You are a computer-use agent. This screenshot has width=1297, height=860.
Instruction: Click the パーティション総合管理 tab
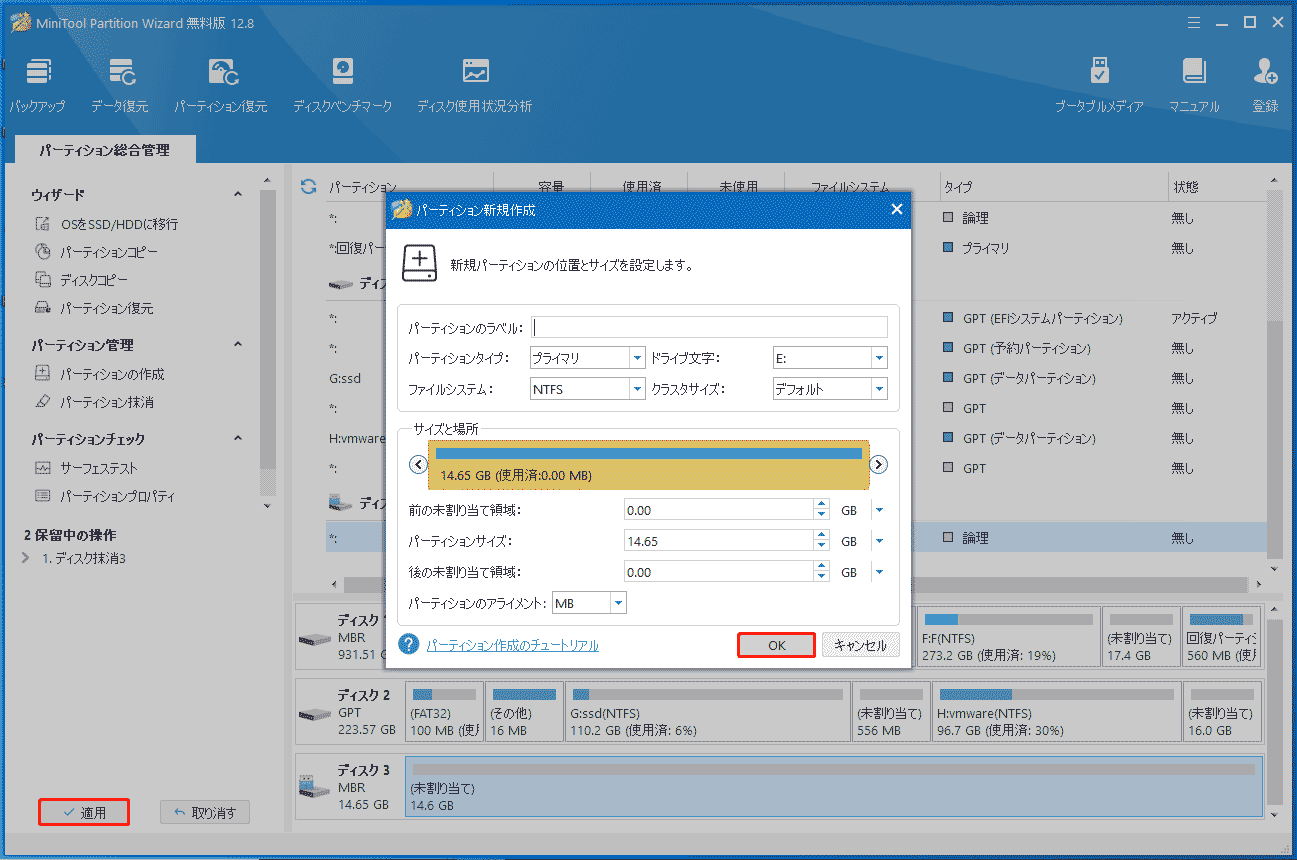[105, 150]
